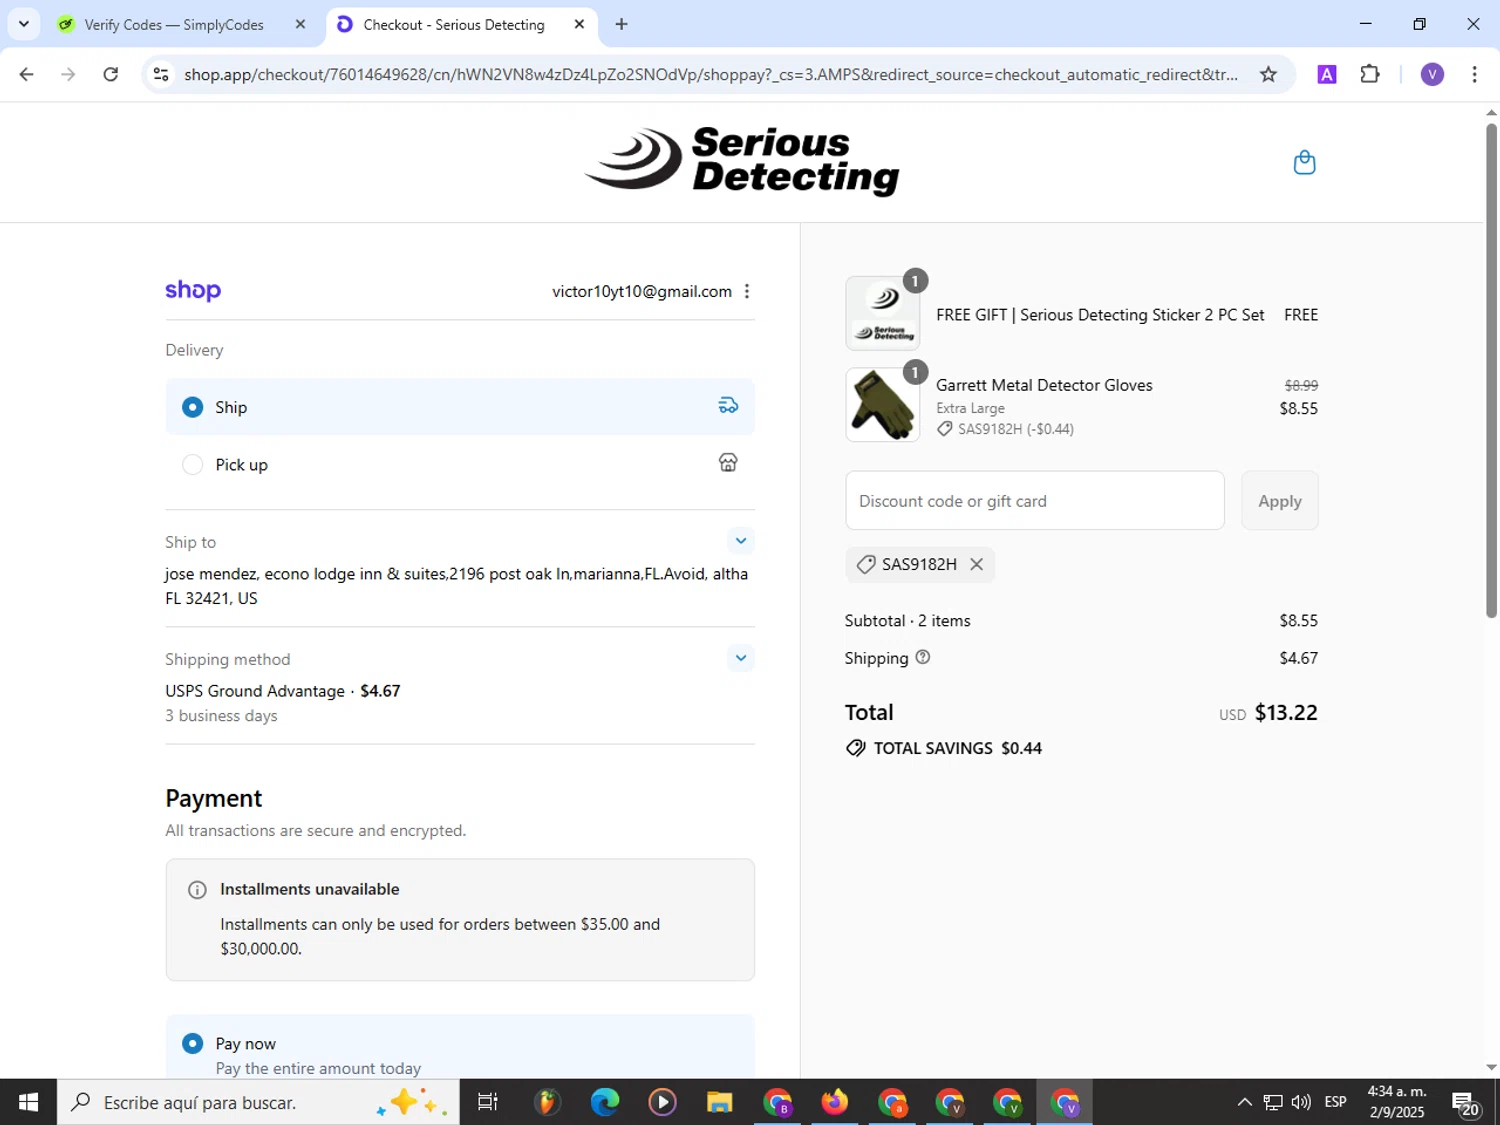Image resolution: width=1500 pixels, height=1125 pixels.
Task: Go forward in browser history
Action: tap(68, 74)
